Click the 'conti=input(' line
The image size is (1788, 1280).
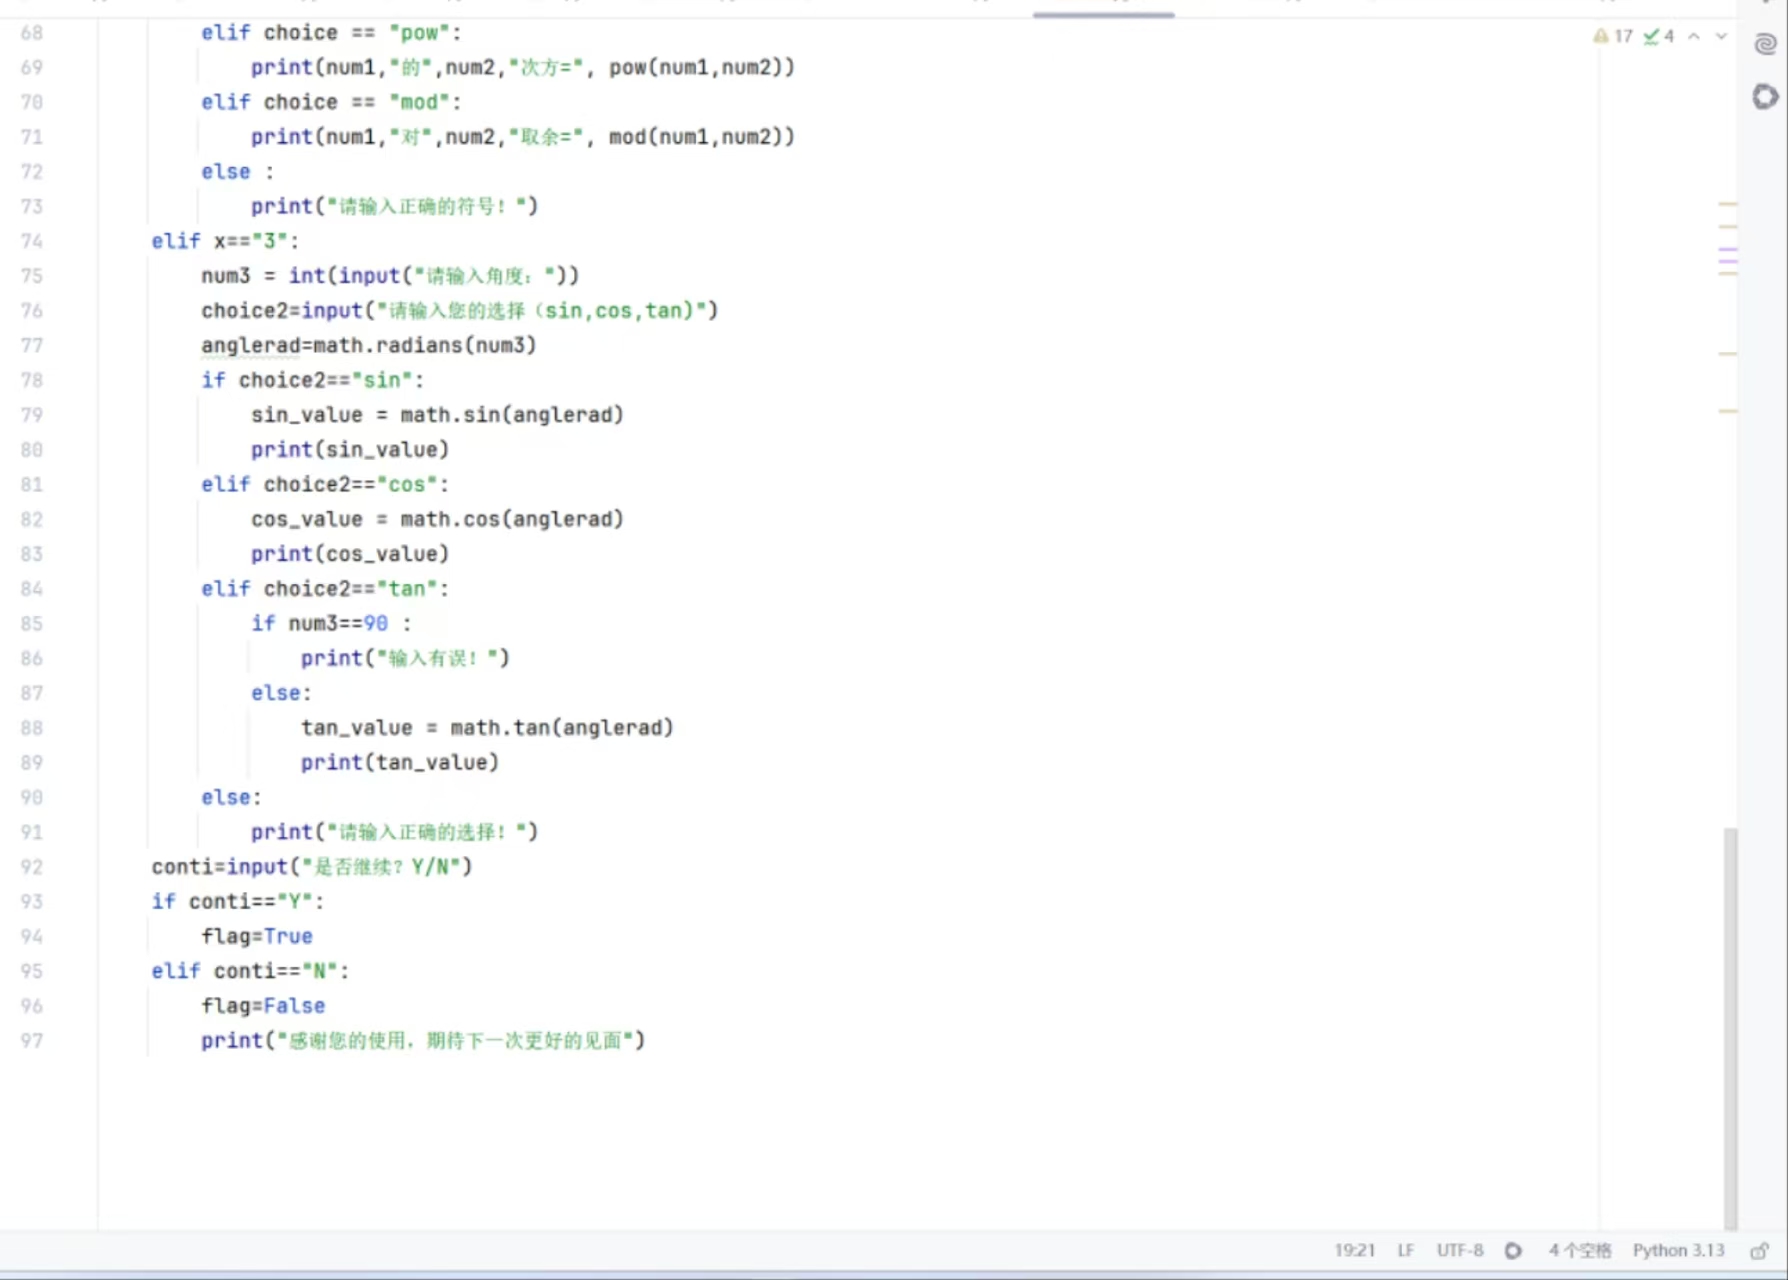click(x=312, y=867)
